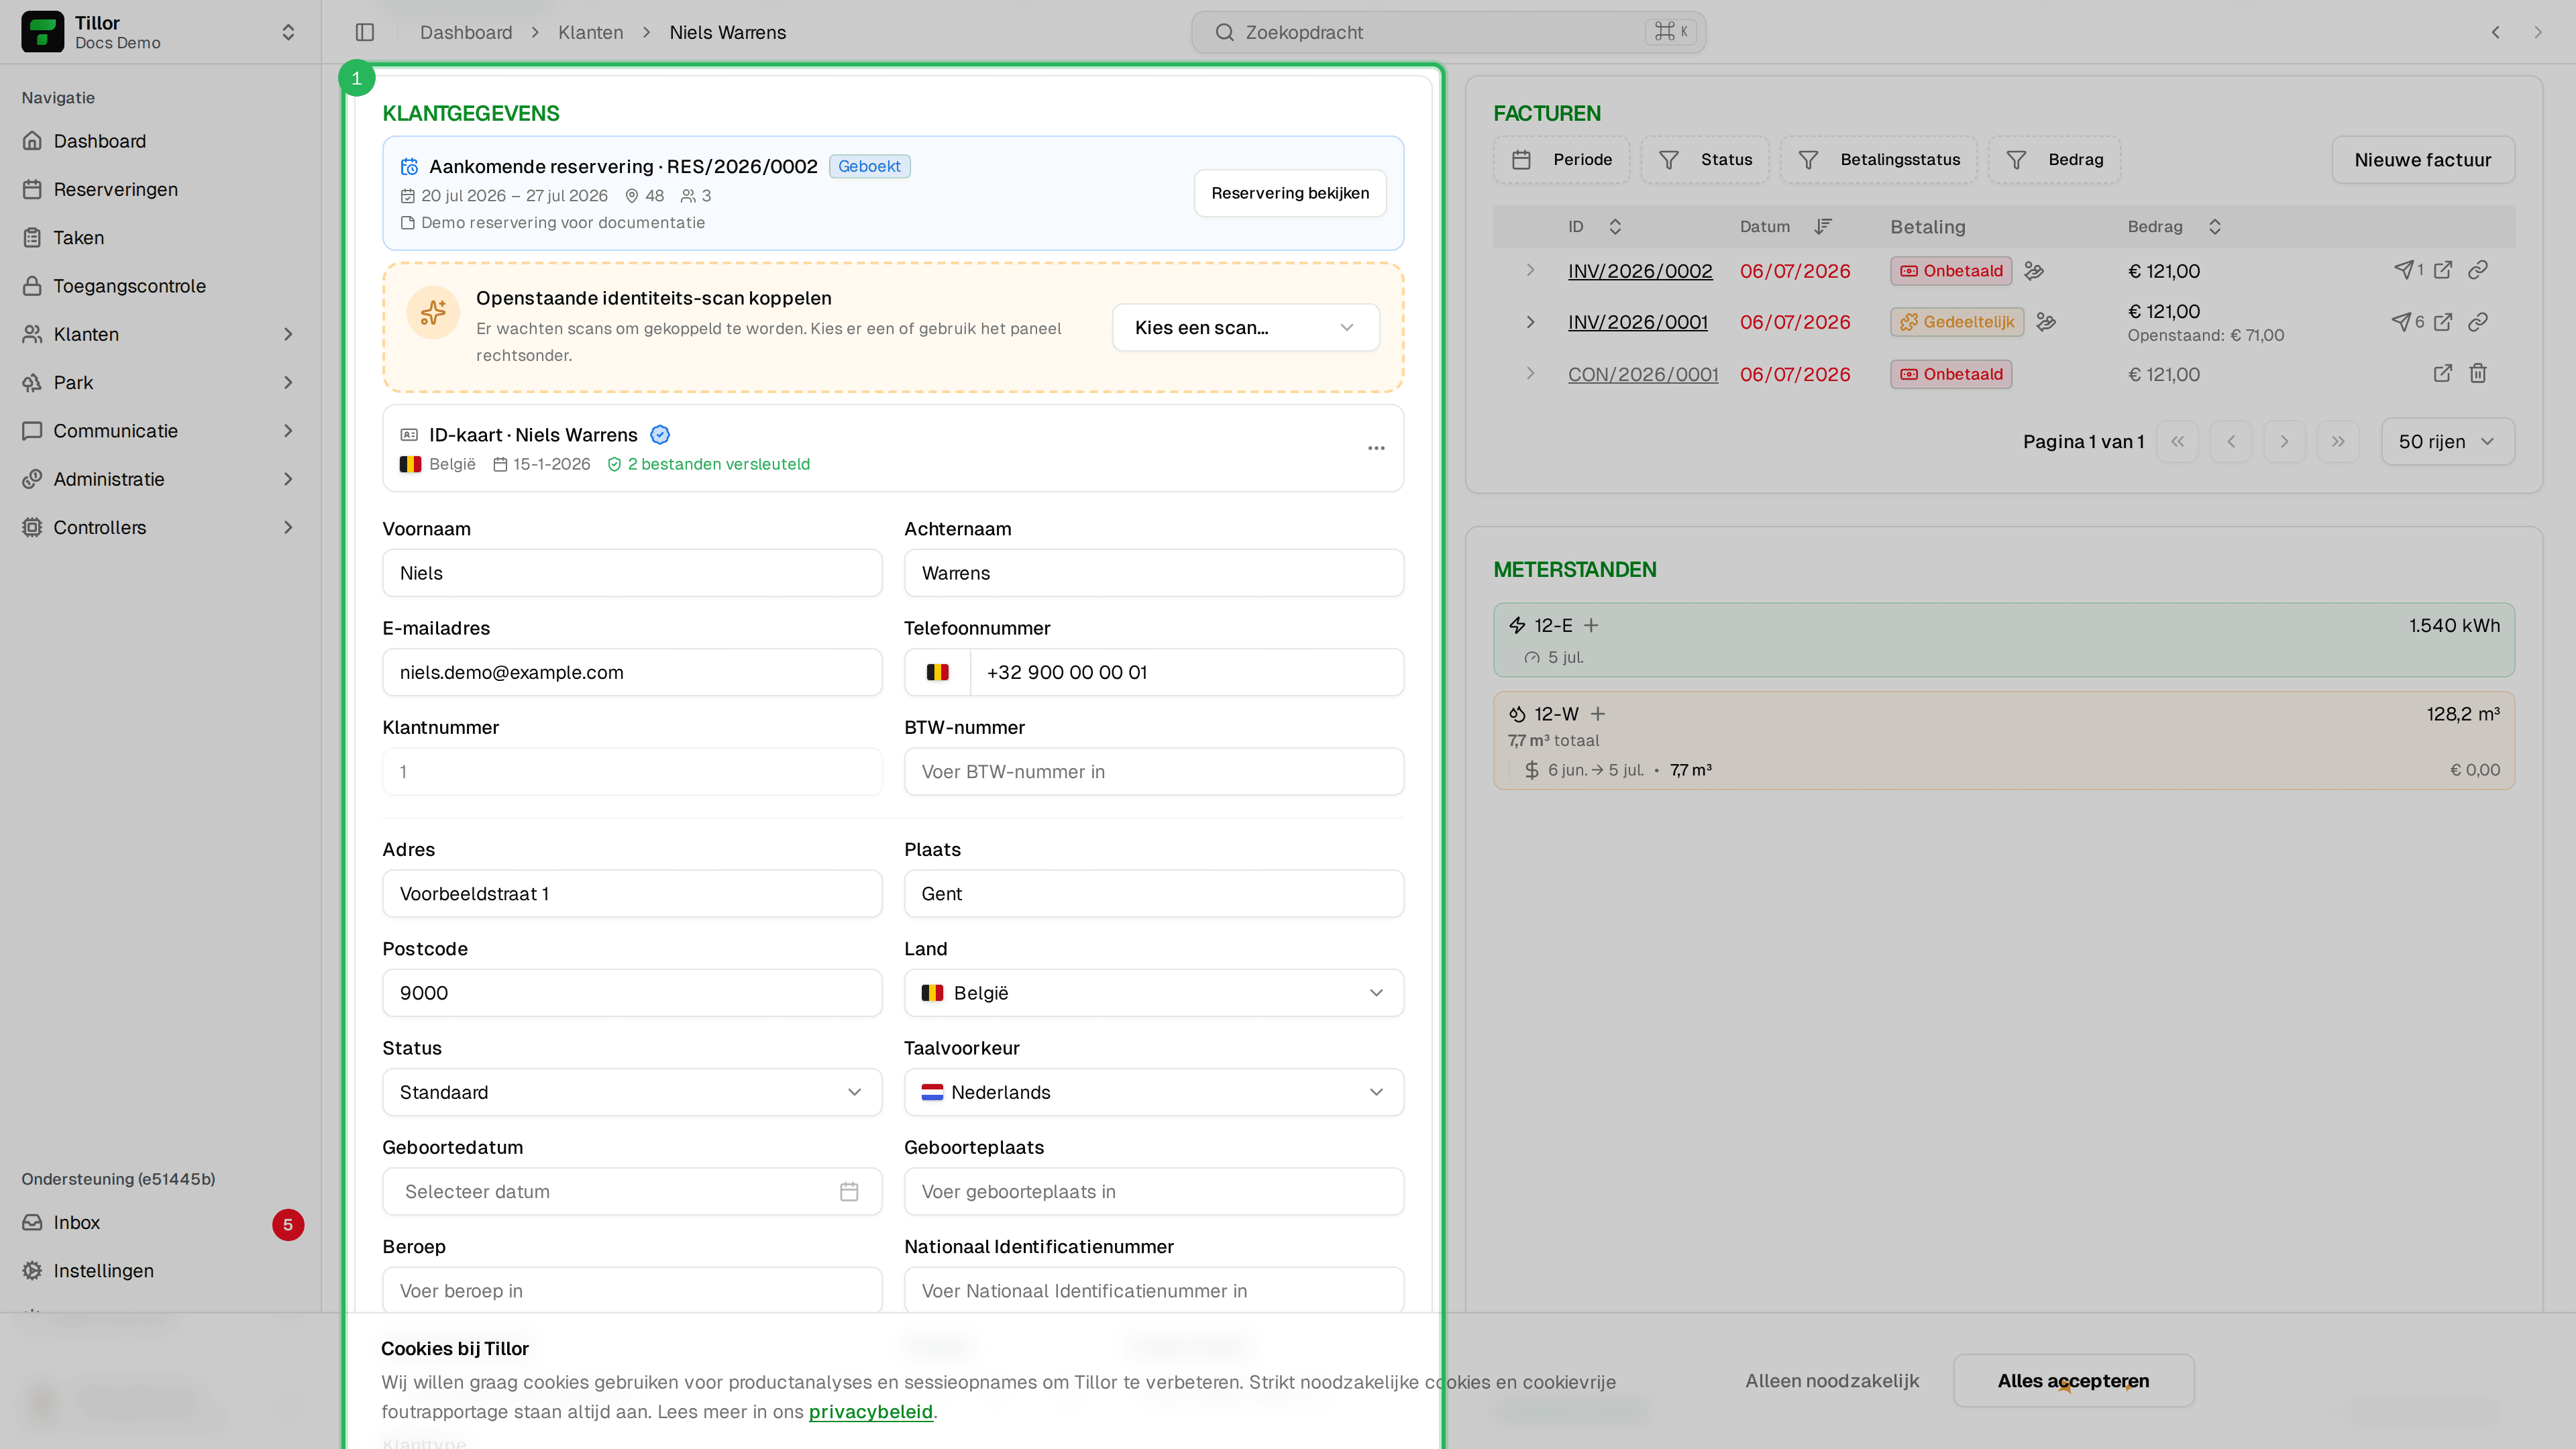Copy the link for INV/2026/0002
The width and height of the screenshot is (2576, 1449).
(x=2478, y=270)
